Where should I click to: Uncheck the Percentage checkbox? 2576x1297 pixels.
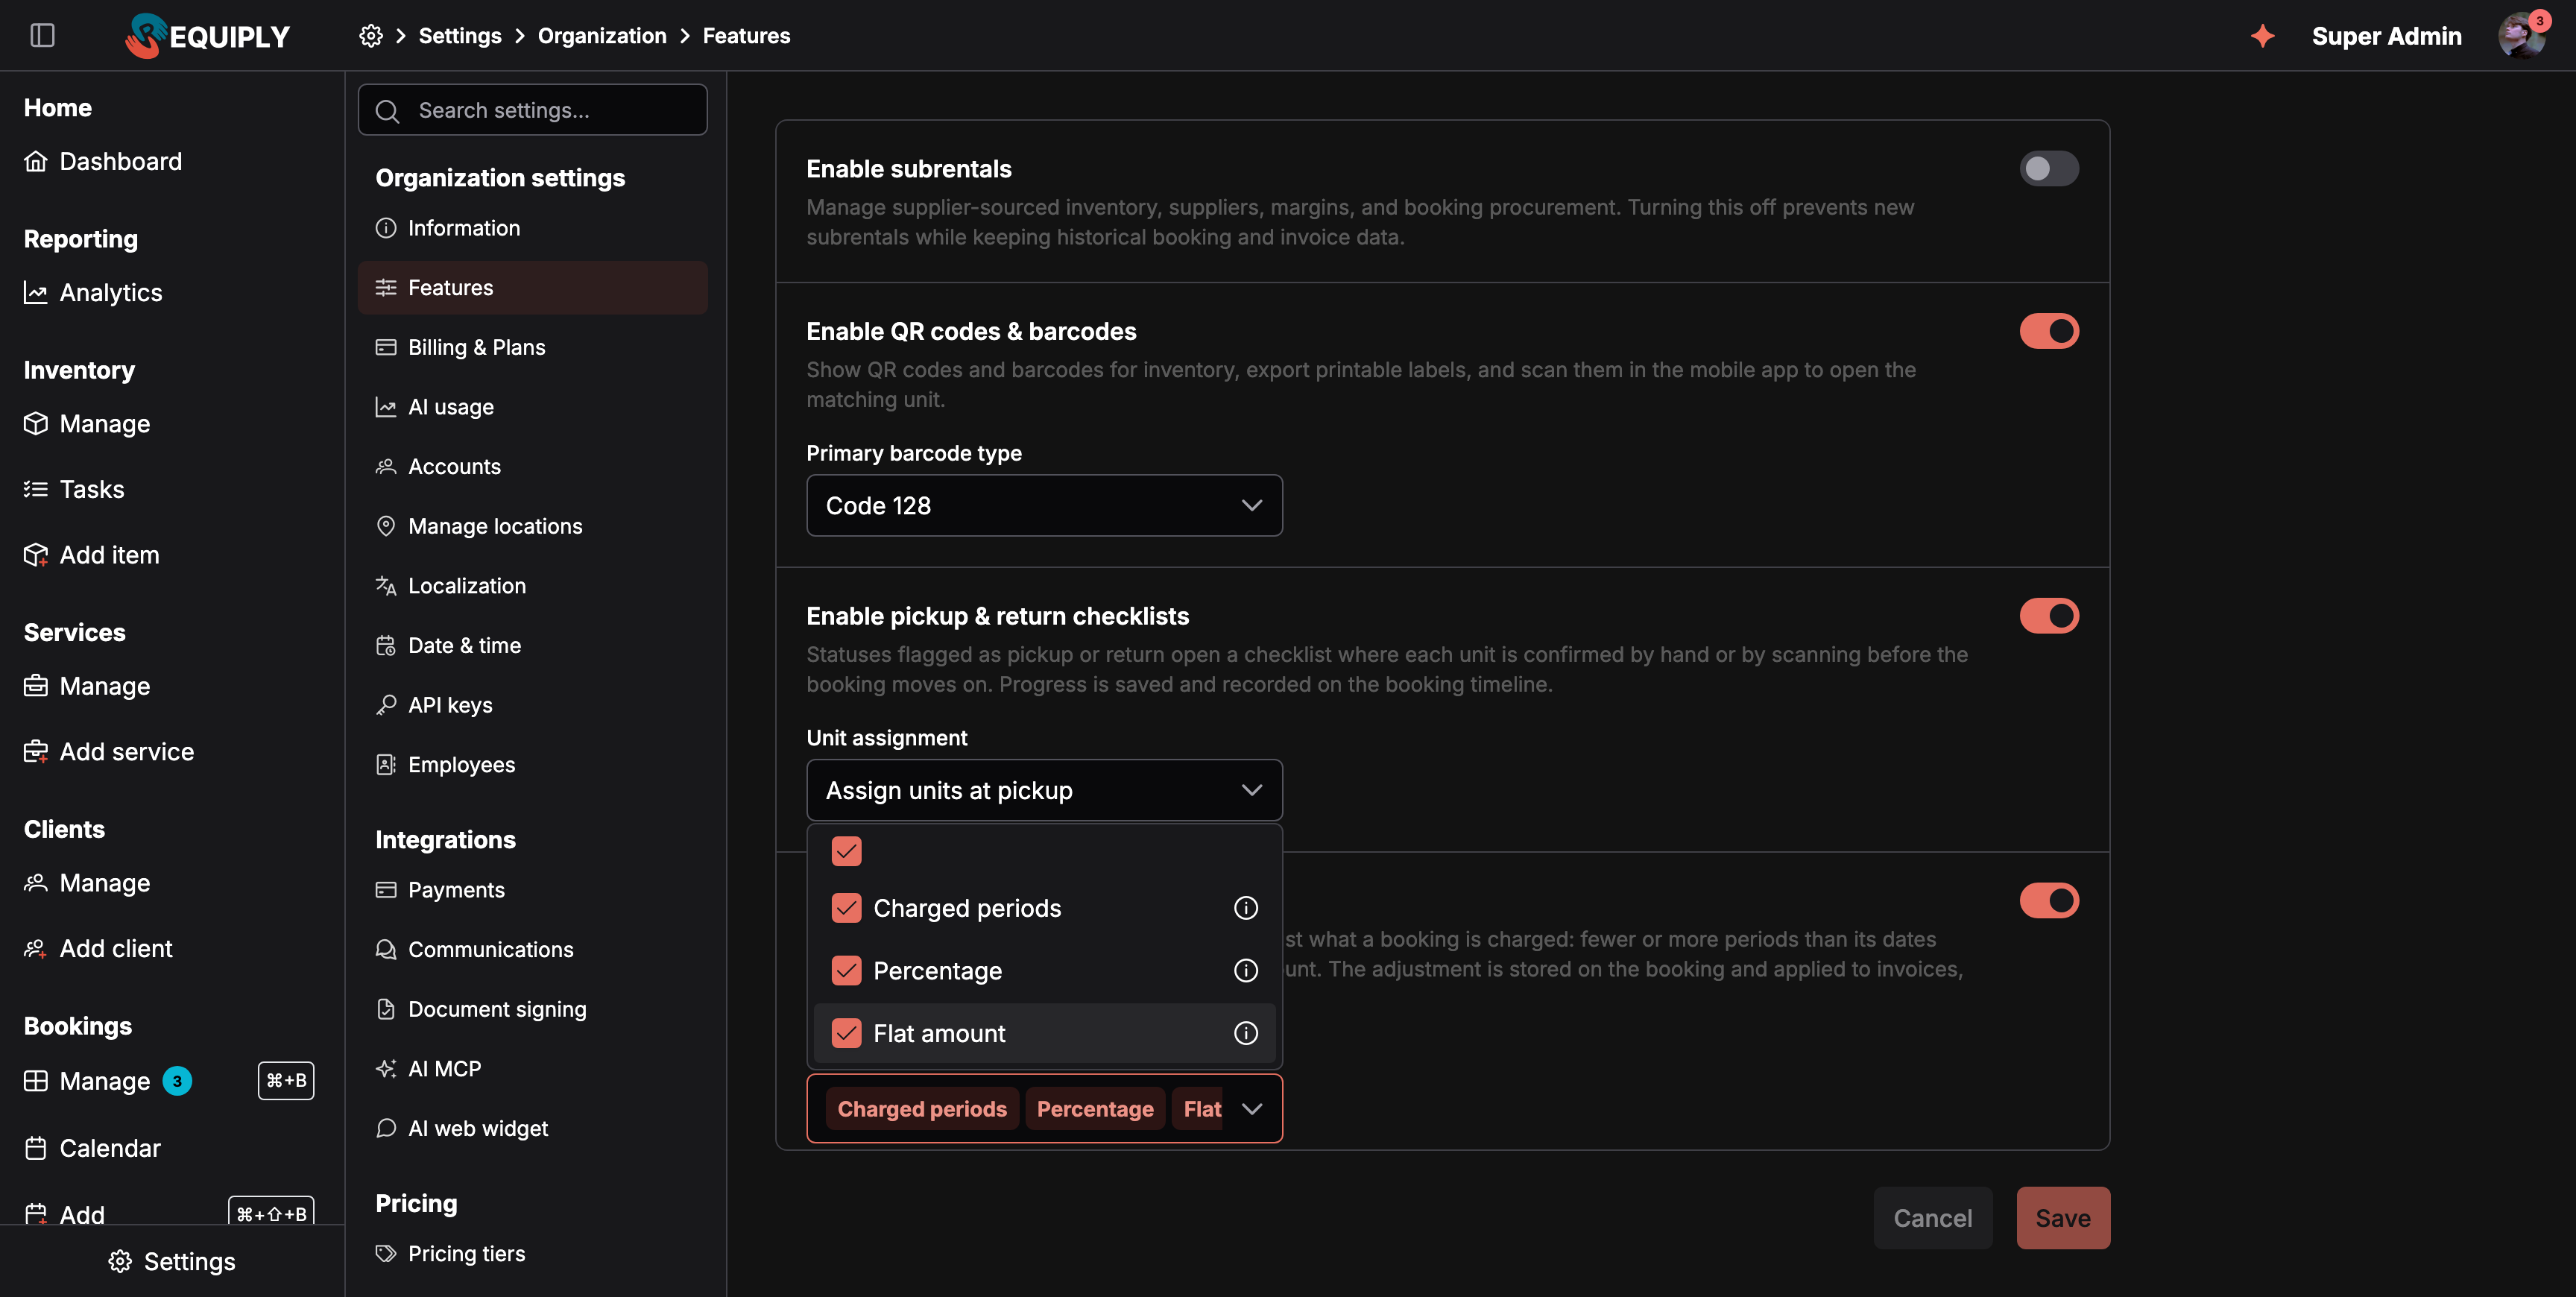(x=846, y=970)
